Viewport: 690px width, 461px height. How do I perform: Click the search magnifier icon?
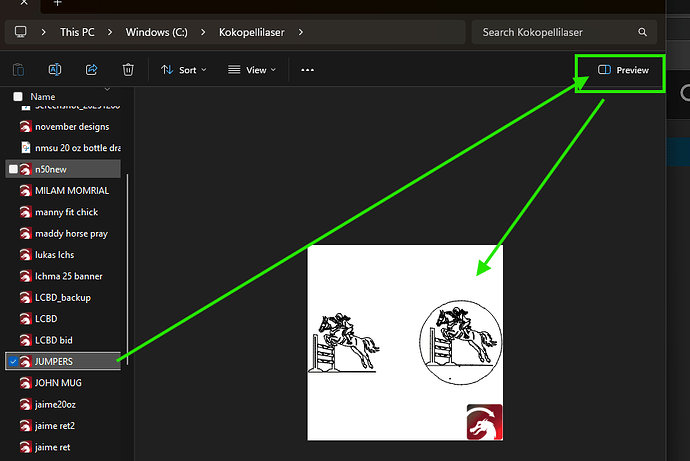pos(642,32)
